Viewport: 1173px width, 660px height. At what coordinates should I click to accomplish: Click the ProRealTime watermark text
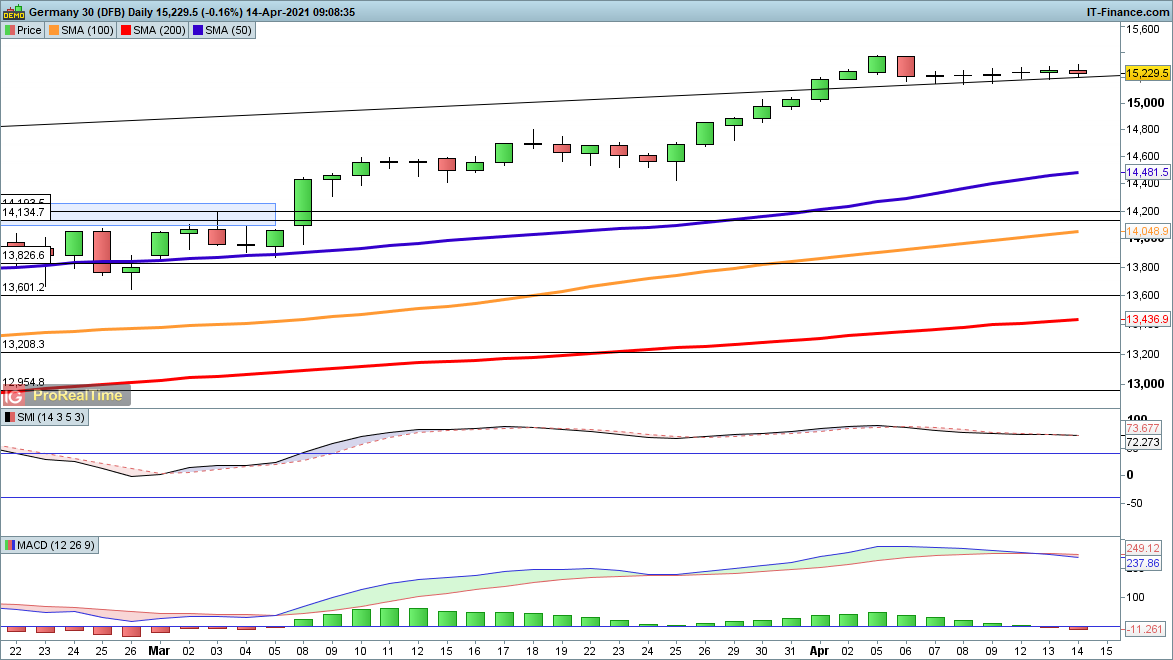(x=77, y=395)
